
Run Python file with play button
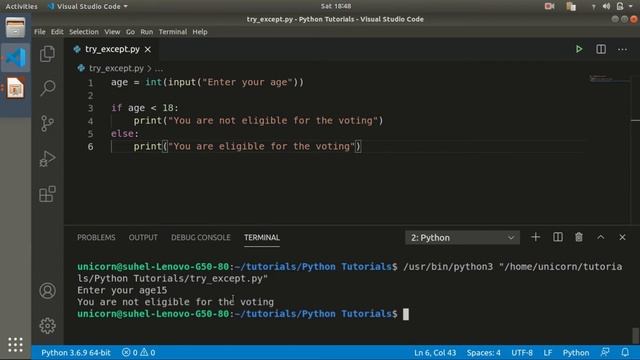click(579, 49)
